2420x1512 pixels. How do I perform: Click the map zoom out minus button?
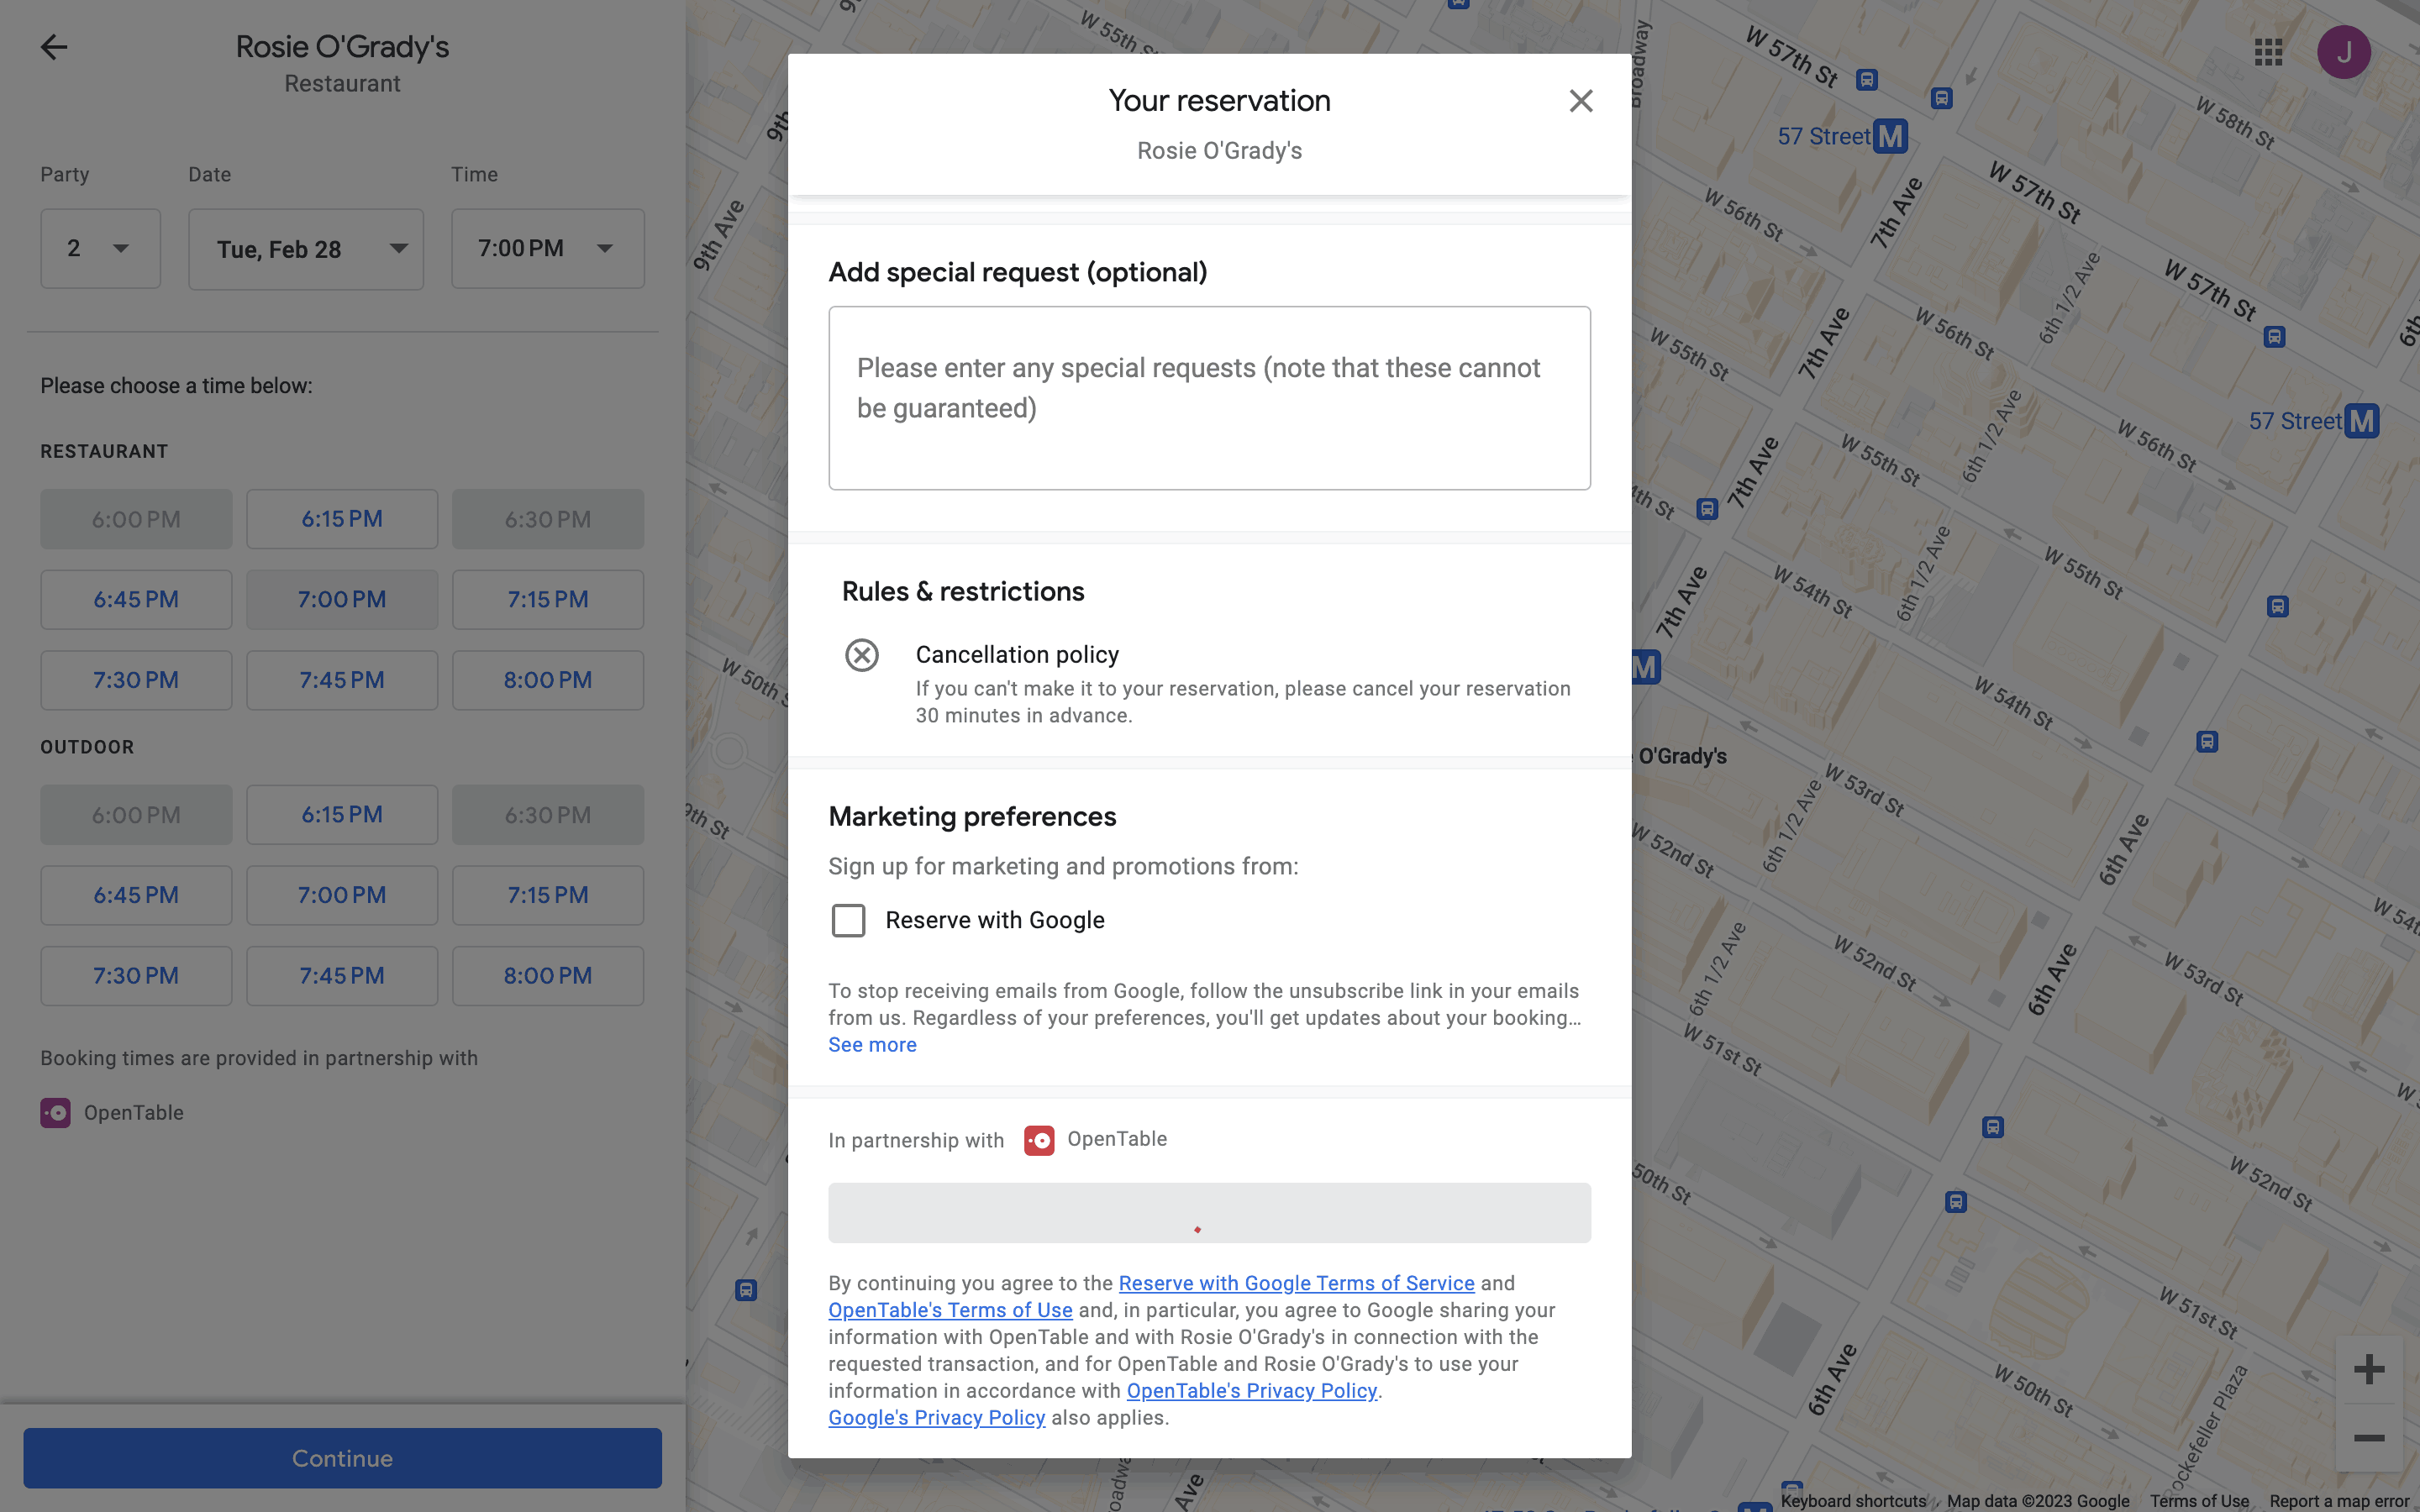click(x=2368, y=1438)
